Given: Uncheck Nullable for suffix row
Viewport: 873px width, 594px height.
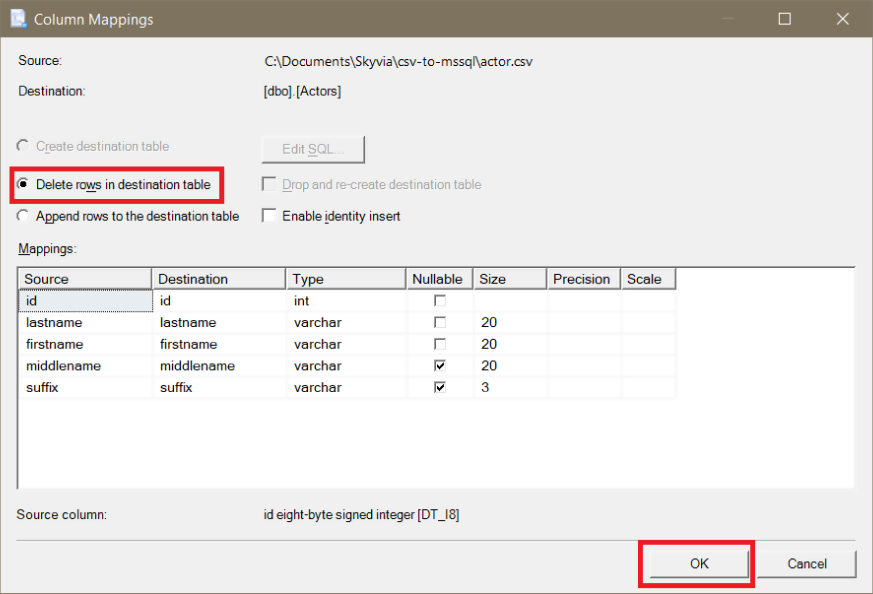Looking at the screenshot, I should (x=438, y=387).
